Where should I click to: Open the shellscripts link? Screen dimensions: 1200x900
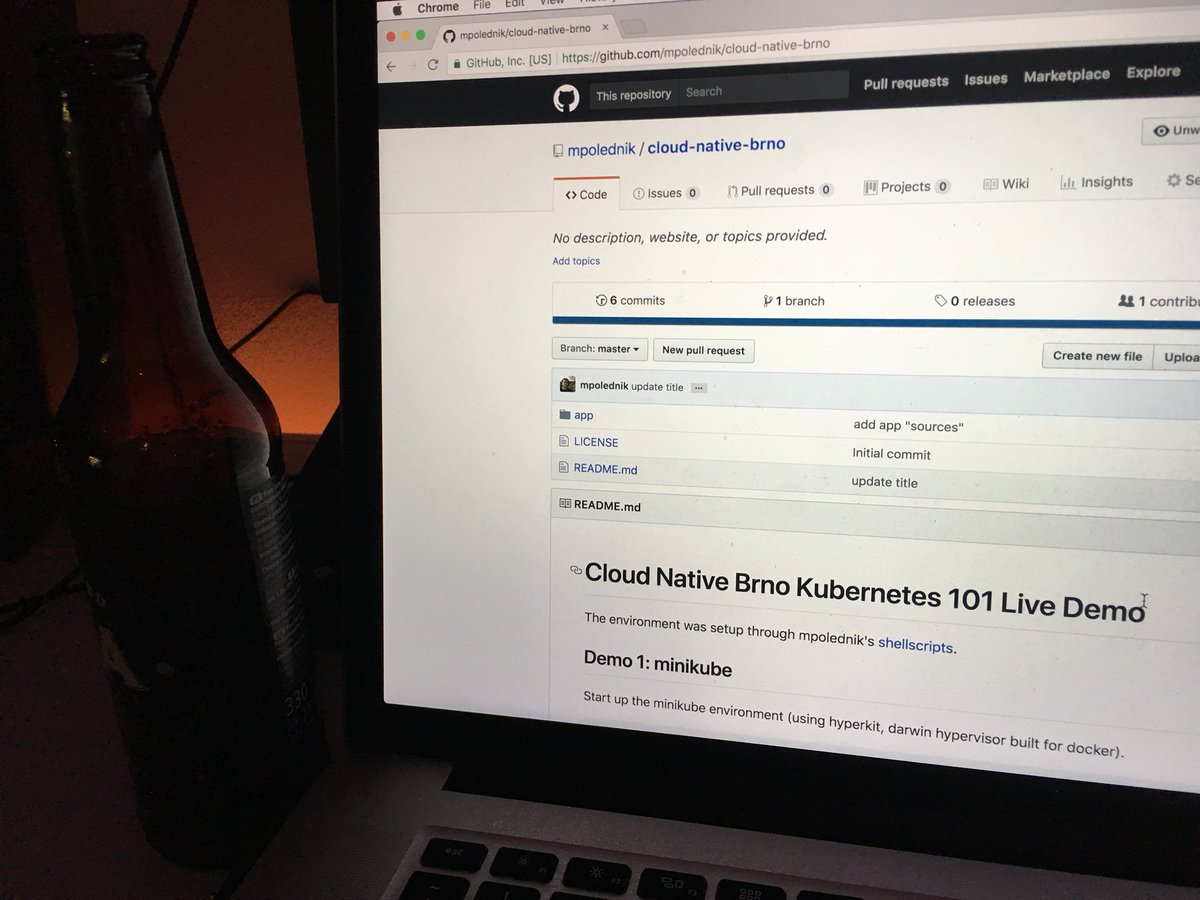tap(915, 646)
